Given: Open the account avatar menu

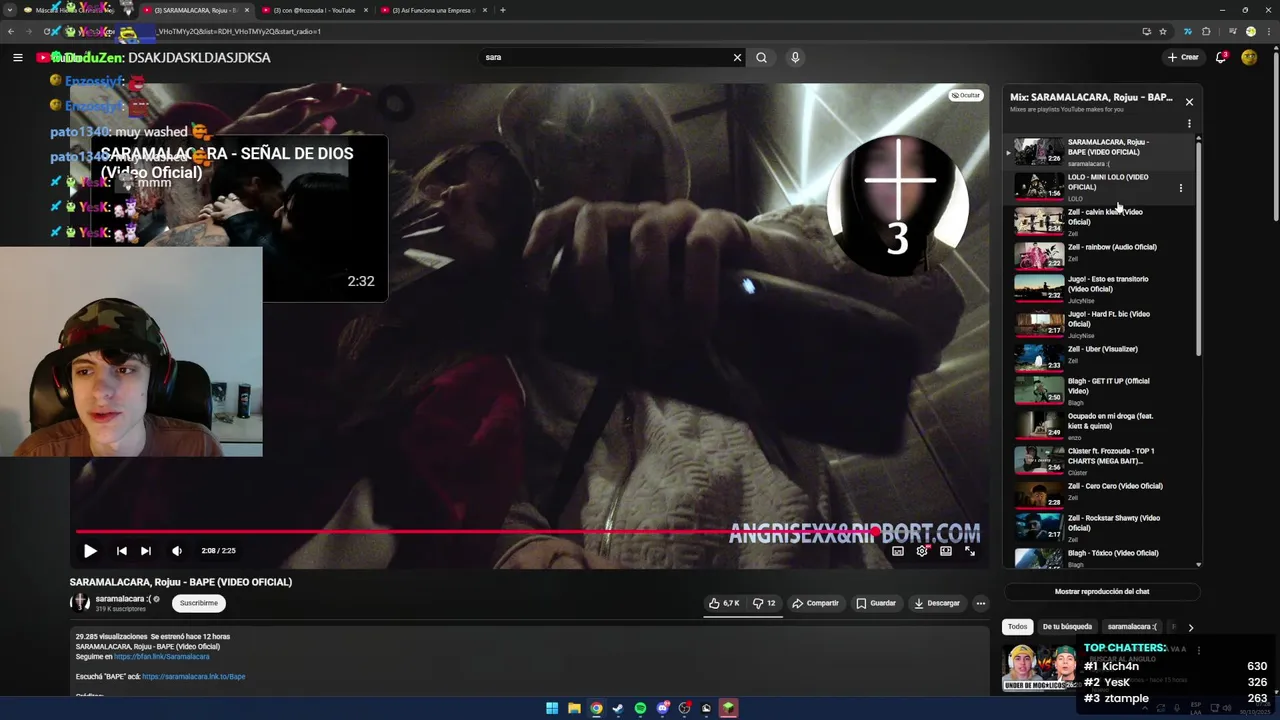Looking at the screenshot, I should [1249, 57].
